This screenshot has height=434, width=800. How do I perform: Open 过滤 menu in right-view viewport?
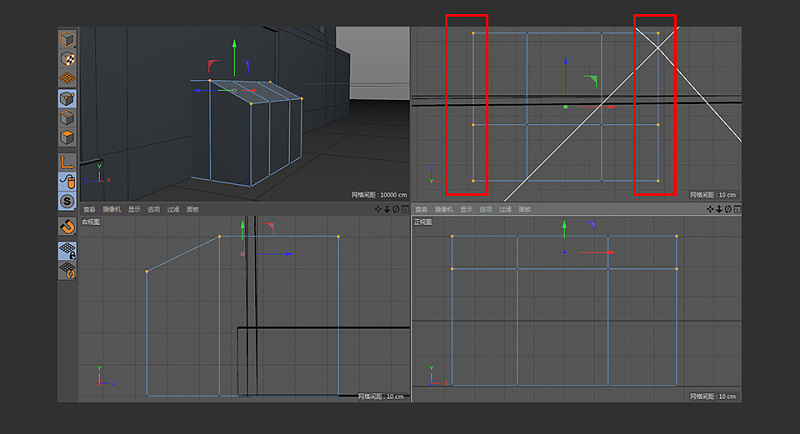[173, 209]
